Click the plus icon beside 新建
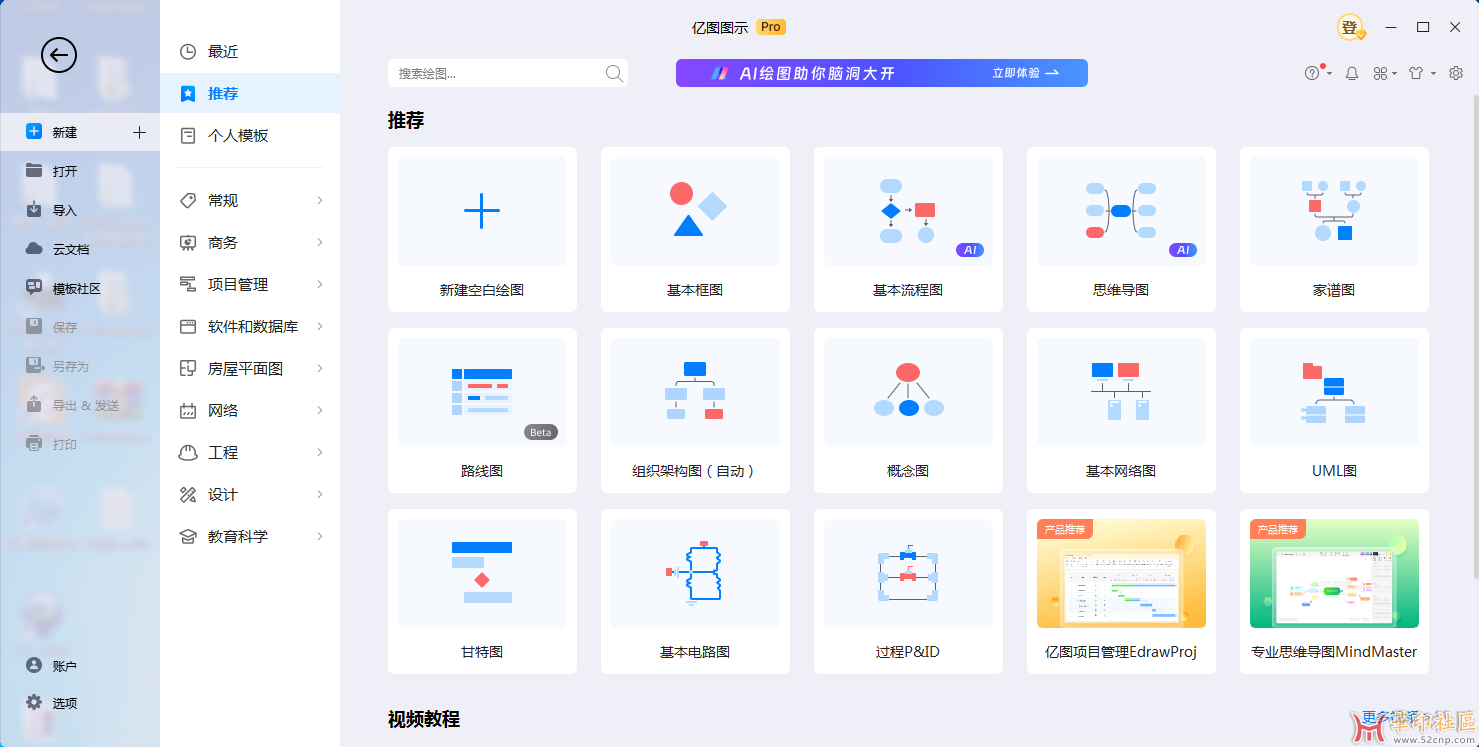 139,132
